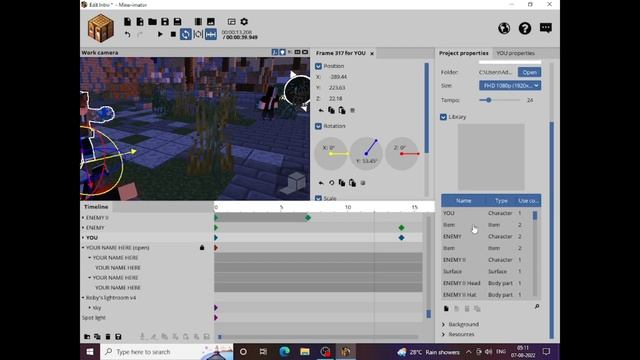Click the Save project icon
The image size is (640, 360).
point(165,22)
